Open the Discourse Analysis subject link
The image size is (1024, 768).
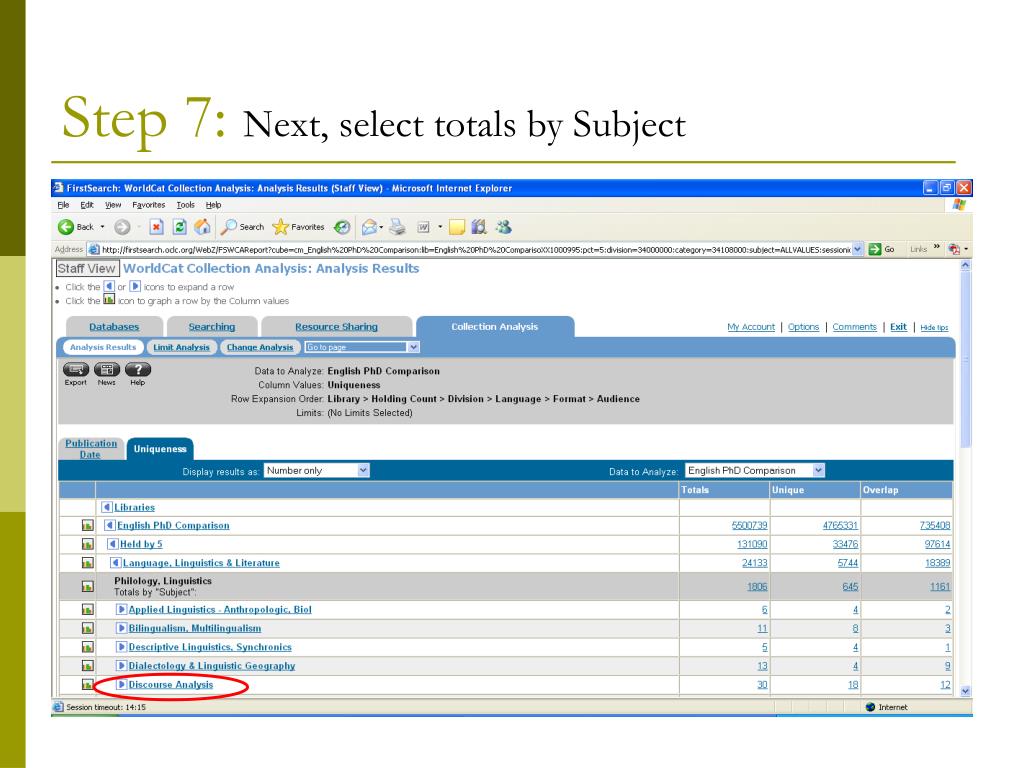coord(170,684)
